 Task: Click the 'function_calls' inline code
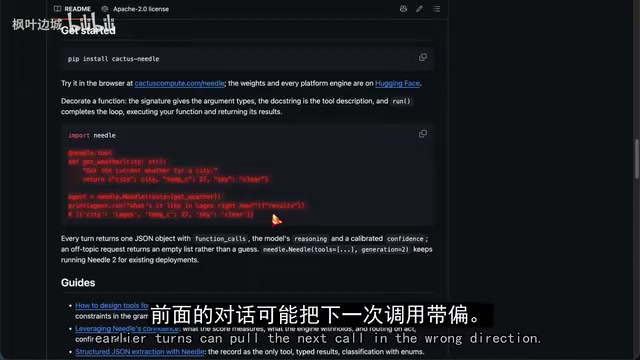(x=220, y=239)
